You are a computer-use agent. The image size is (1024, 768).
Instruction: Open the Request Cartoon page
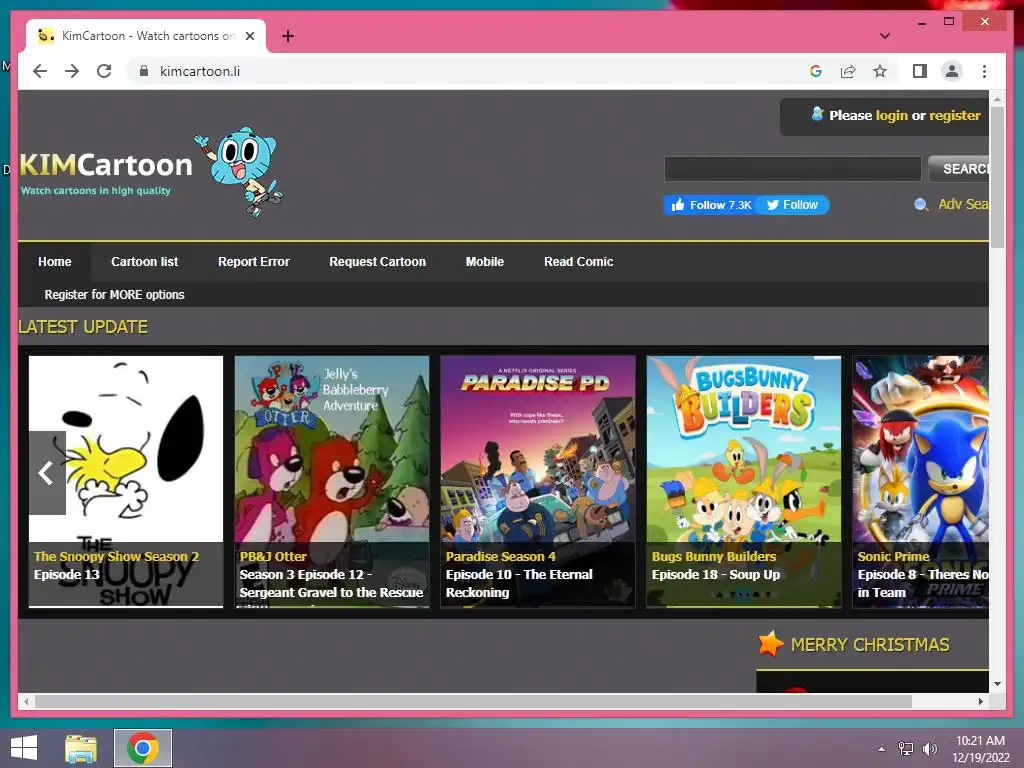pyautogui.click(x=377, y=262)
